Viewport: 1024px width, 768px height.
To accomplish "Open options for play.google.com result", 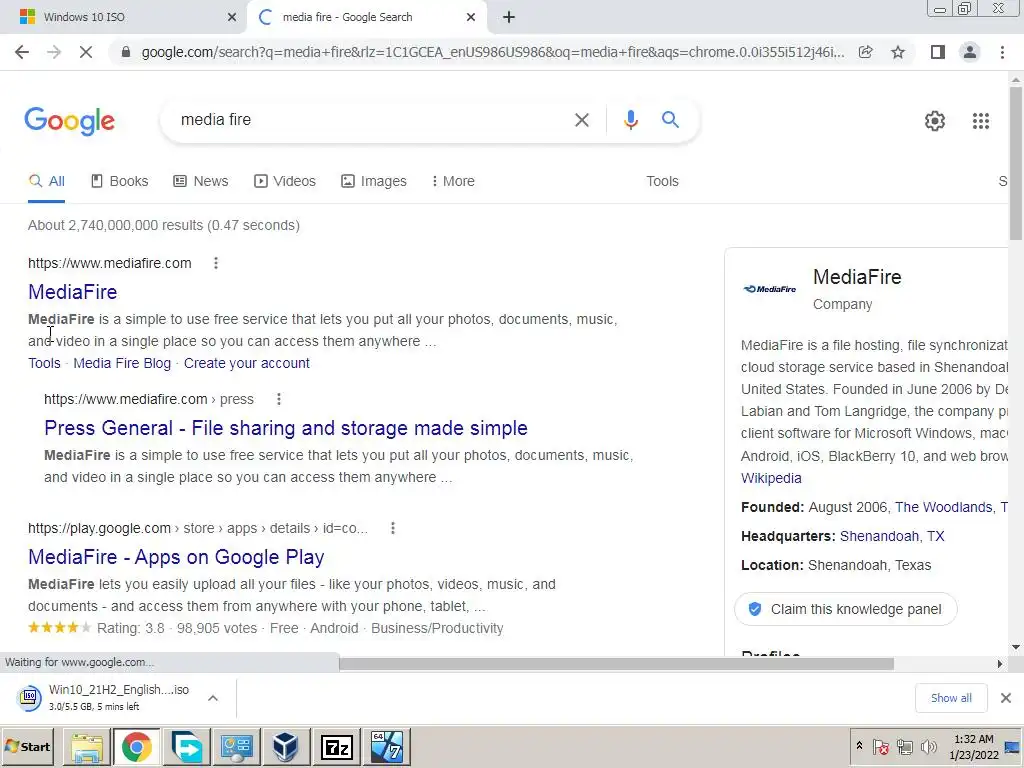I will click(x=392, y=528).
